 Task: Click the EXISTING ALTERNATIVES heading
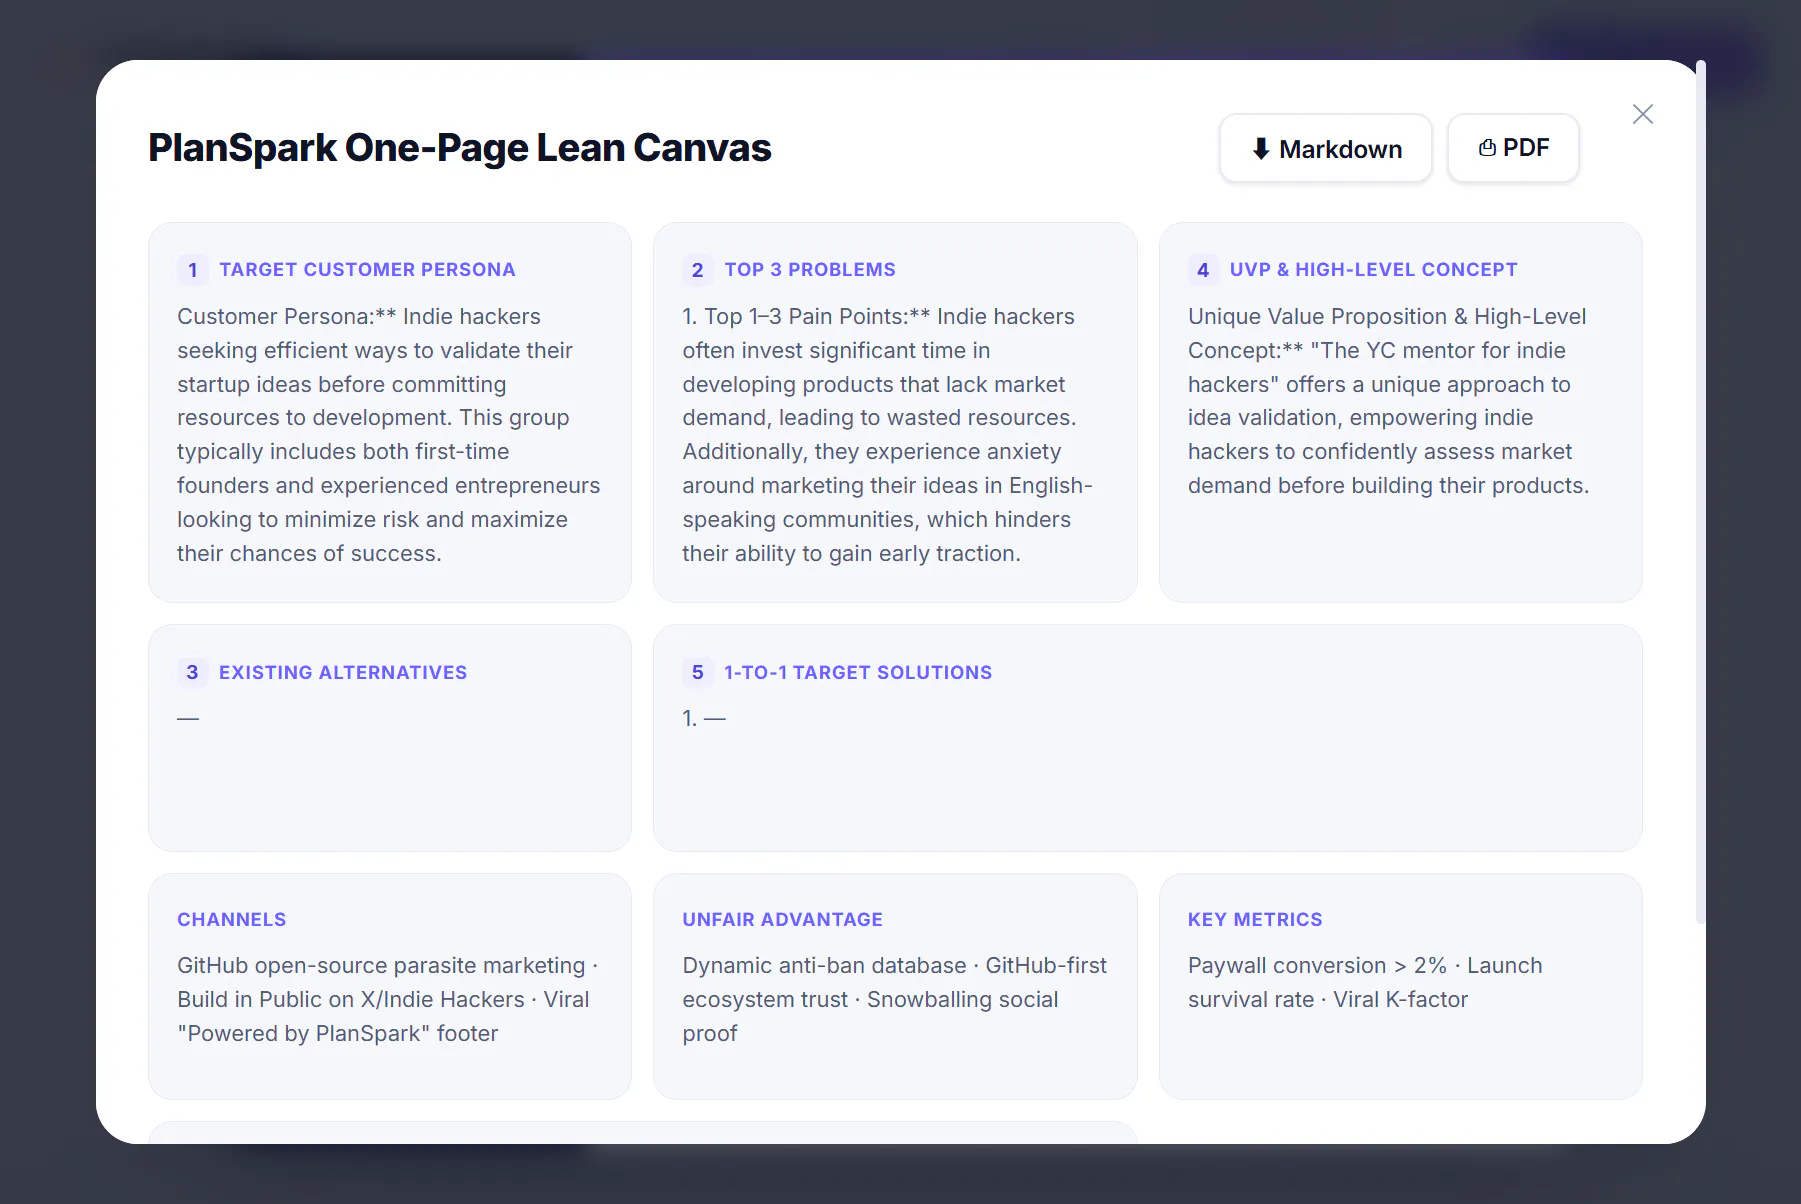click(x=343, y=672)
